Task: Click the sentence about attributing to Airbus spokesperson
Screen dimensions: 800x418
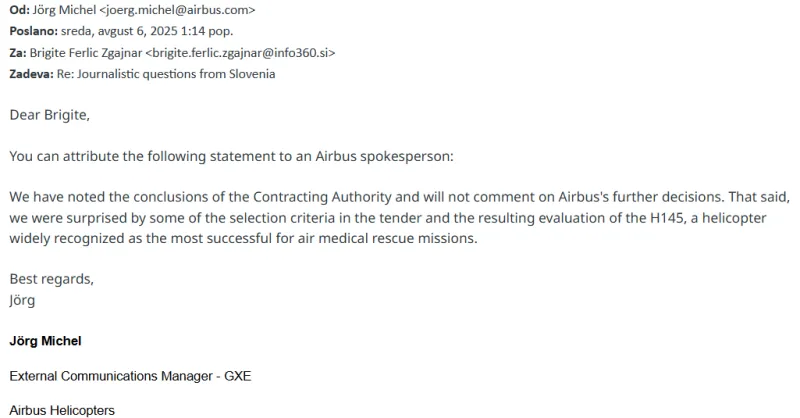Action: click(x=231, y=156)
